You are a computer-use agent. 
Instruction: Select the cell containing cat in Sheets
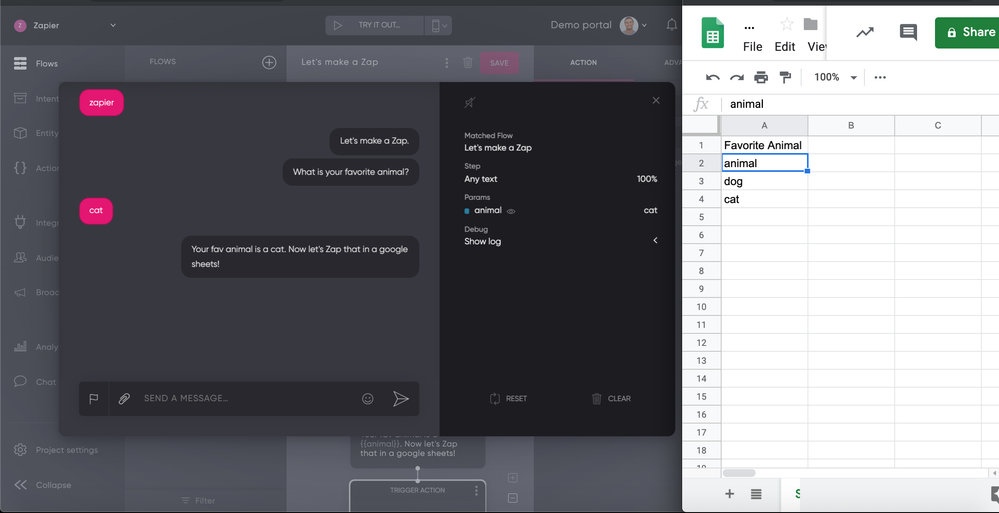click(765, 199)
